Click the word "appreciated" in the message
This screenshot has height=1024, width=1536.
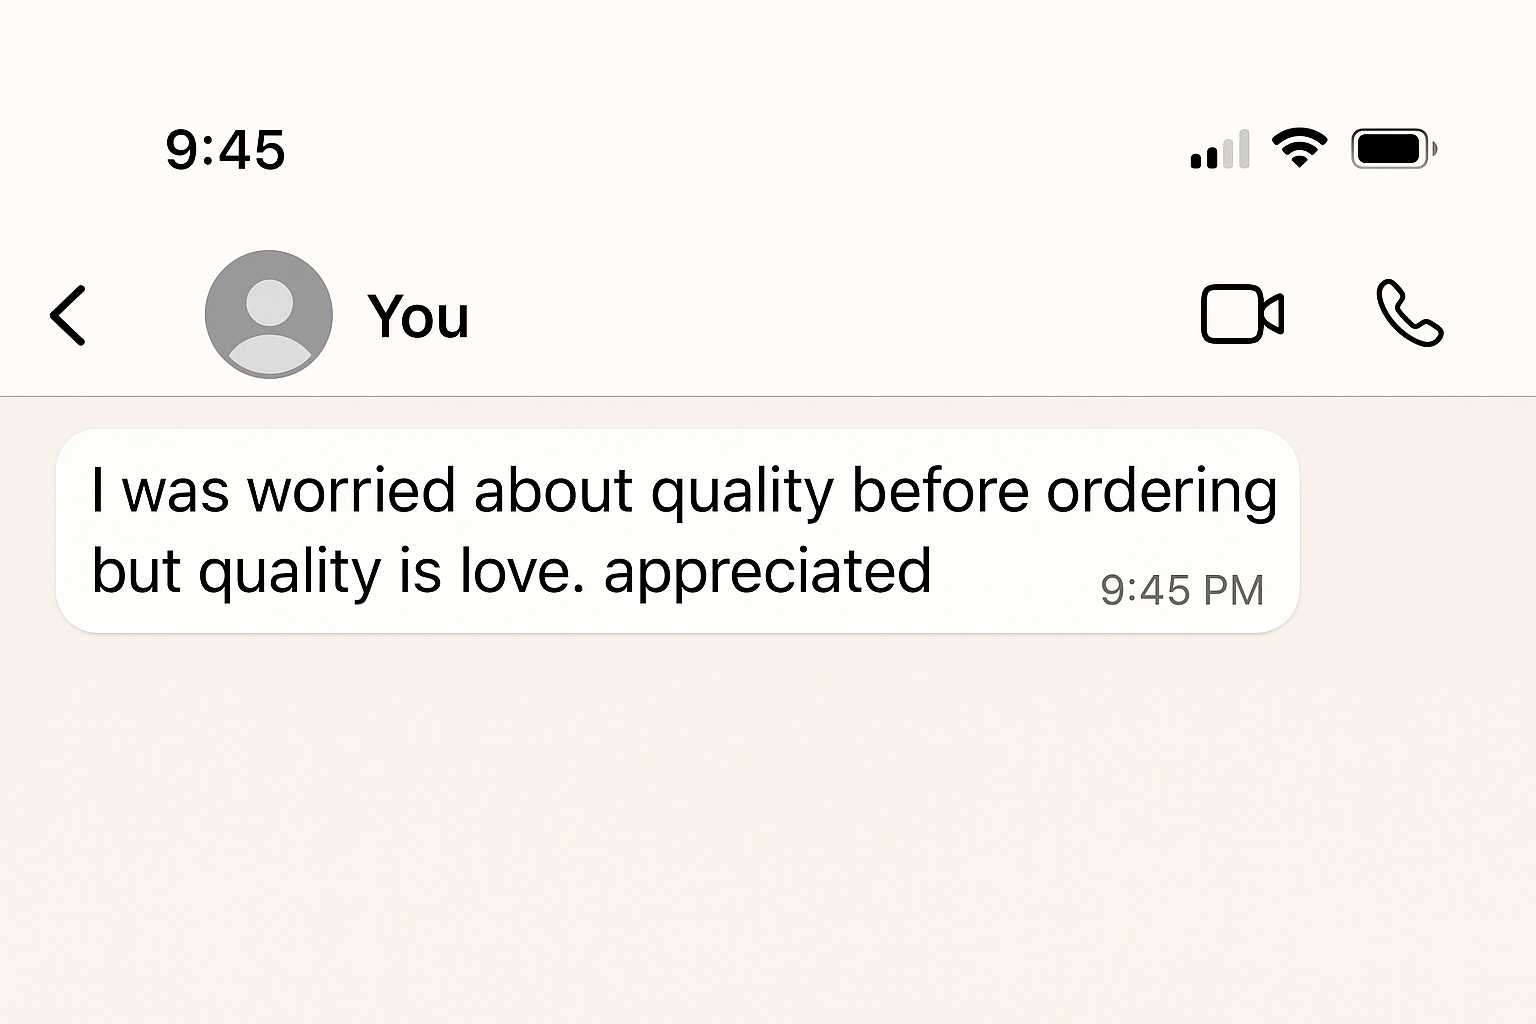click(x=767, y=571)
